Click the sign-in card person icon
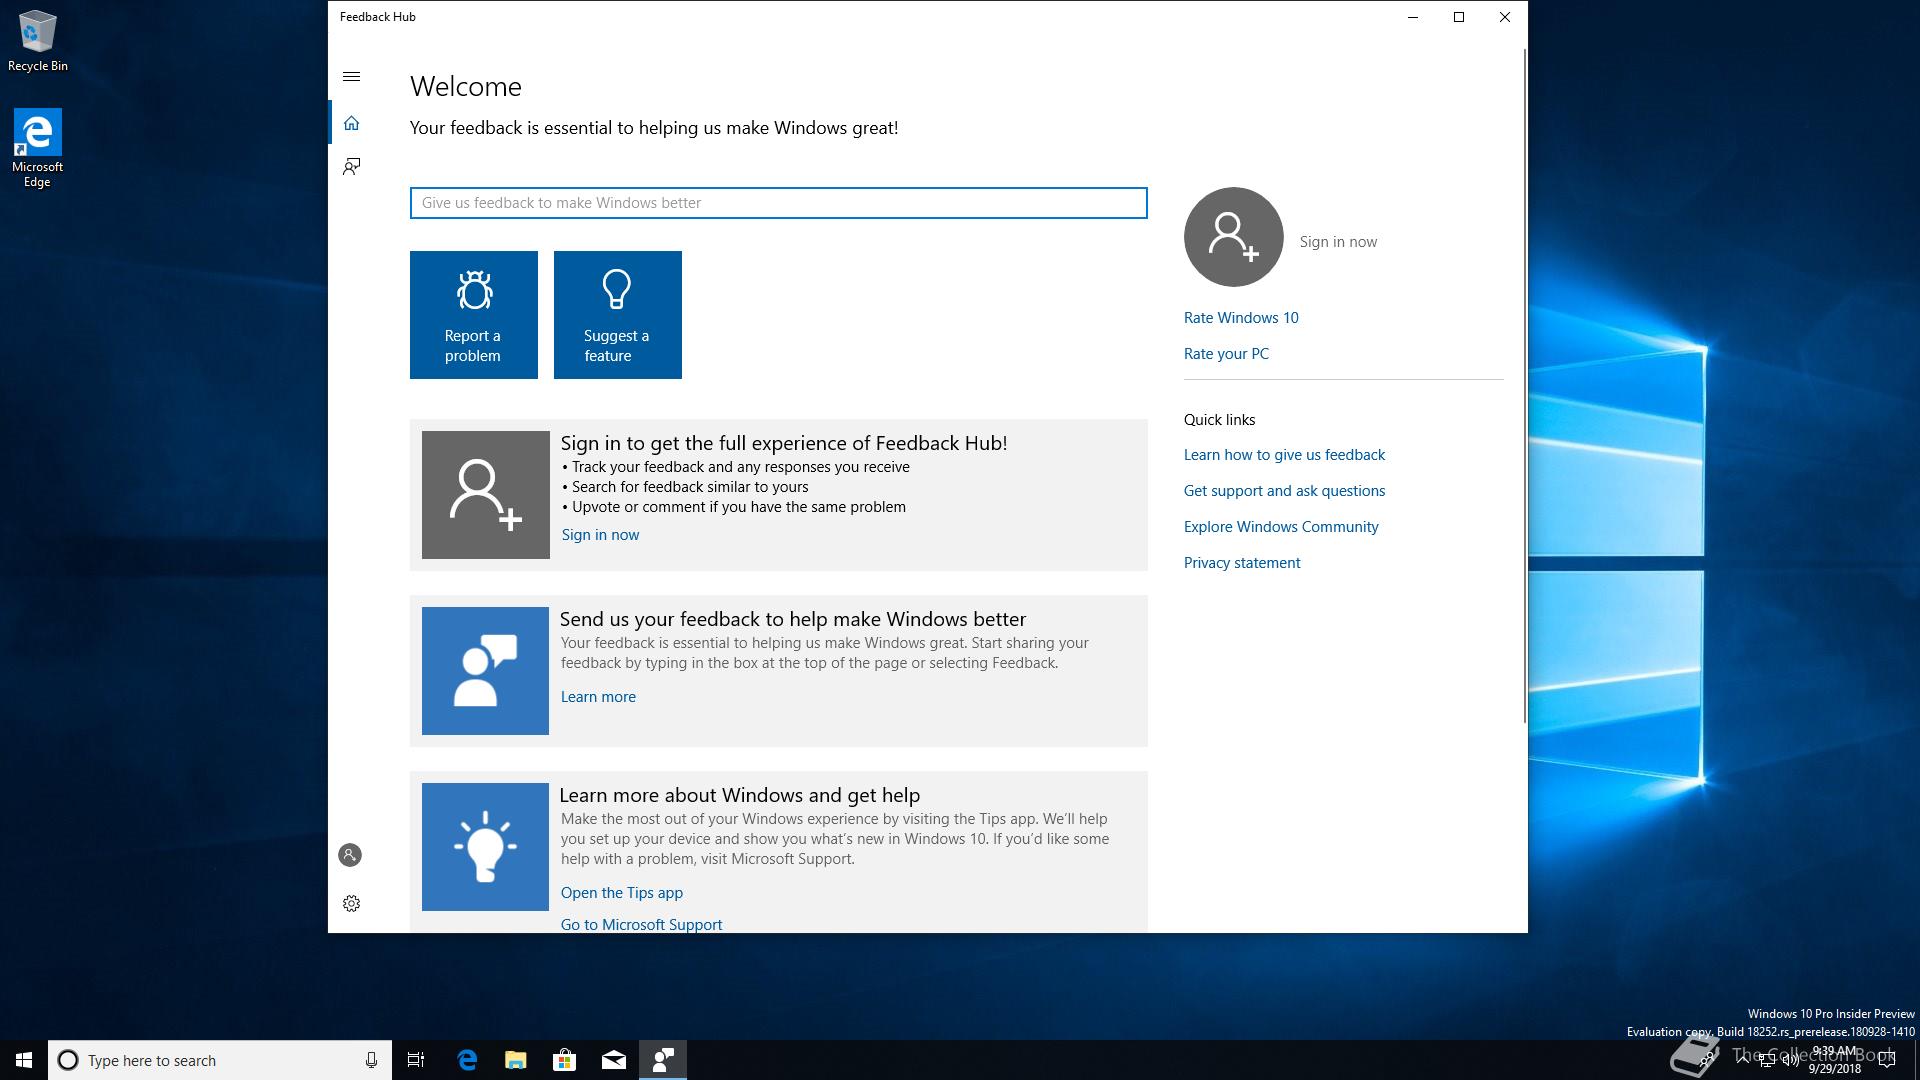Image resolution: width=1920 pixels, height=1080 pixels. pos(485,495)
